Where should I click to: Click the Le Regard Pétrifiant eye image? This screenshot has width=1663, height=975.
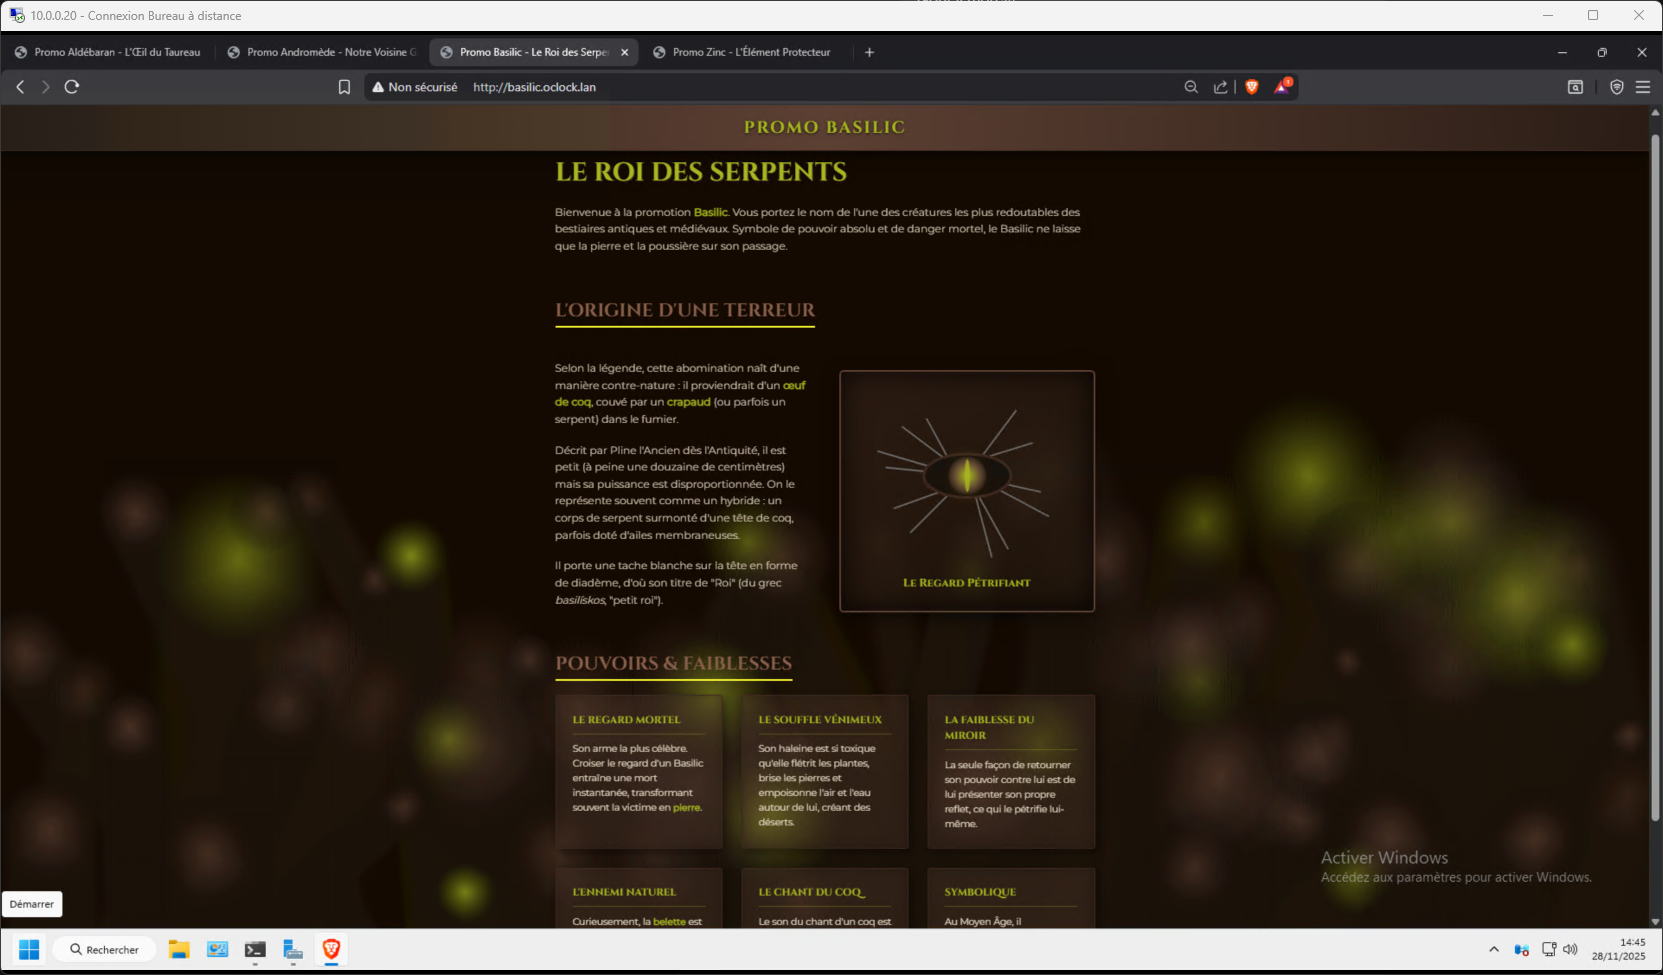pyautogui.click(x=967, y=477)
